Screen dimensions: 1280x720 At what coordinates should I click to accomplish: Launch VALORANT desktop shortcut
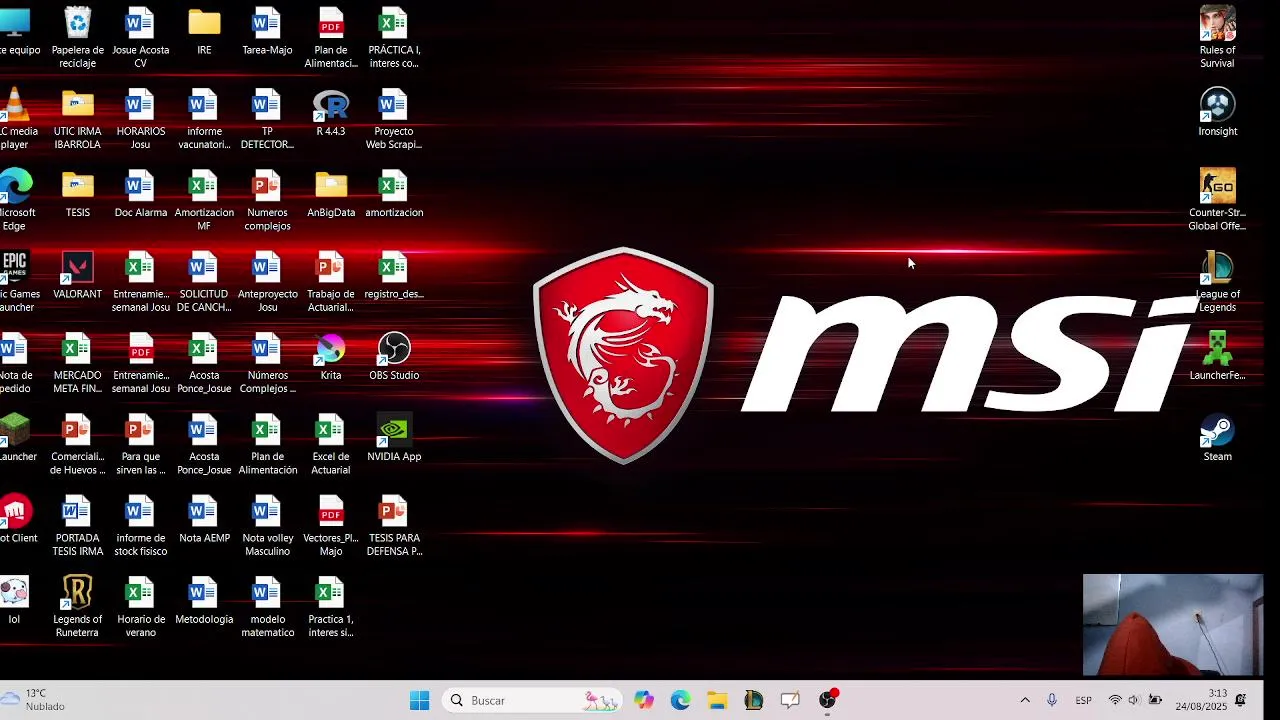(77, 275)
